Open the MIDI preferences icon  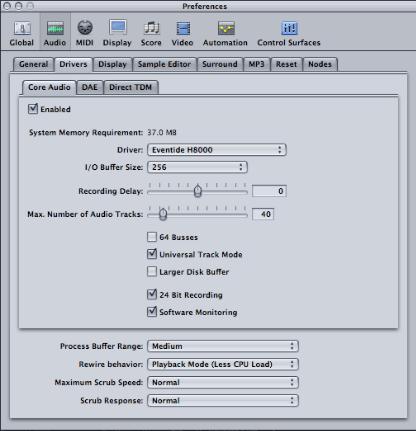click(x=85, y=28)
